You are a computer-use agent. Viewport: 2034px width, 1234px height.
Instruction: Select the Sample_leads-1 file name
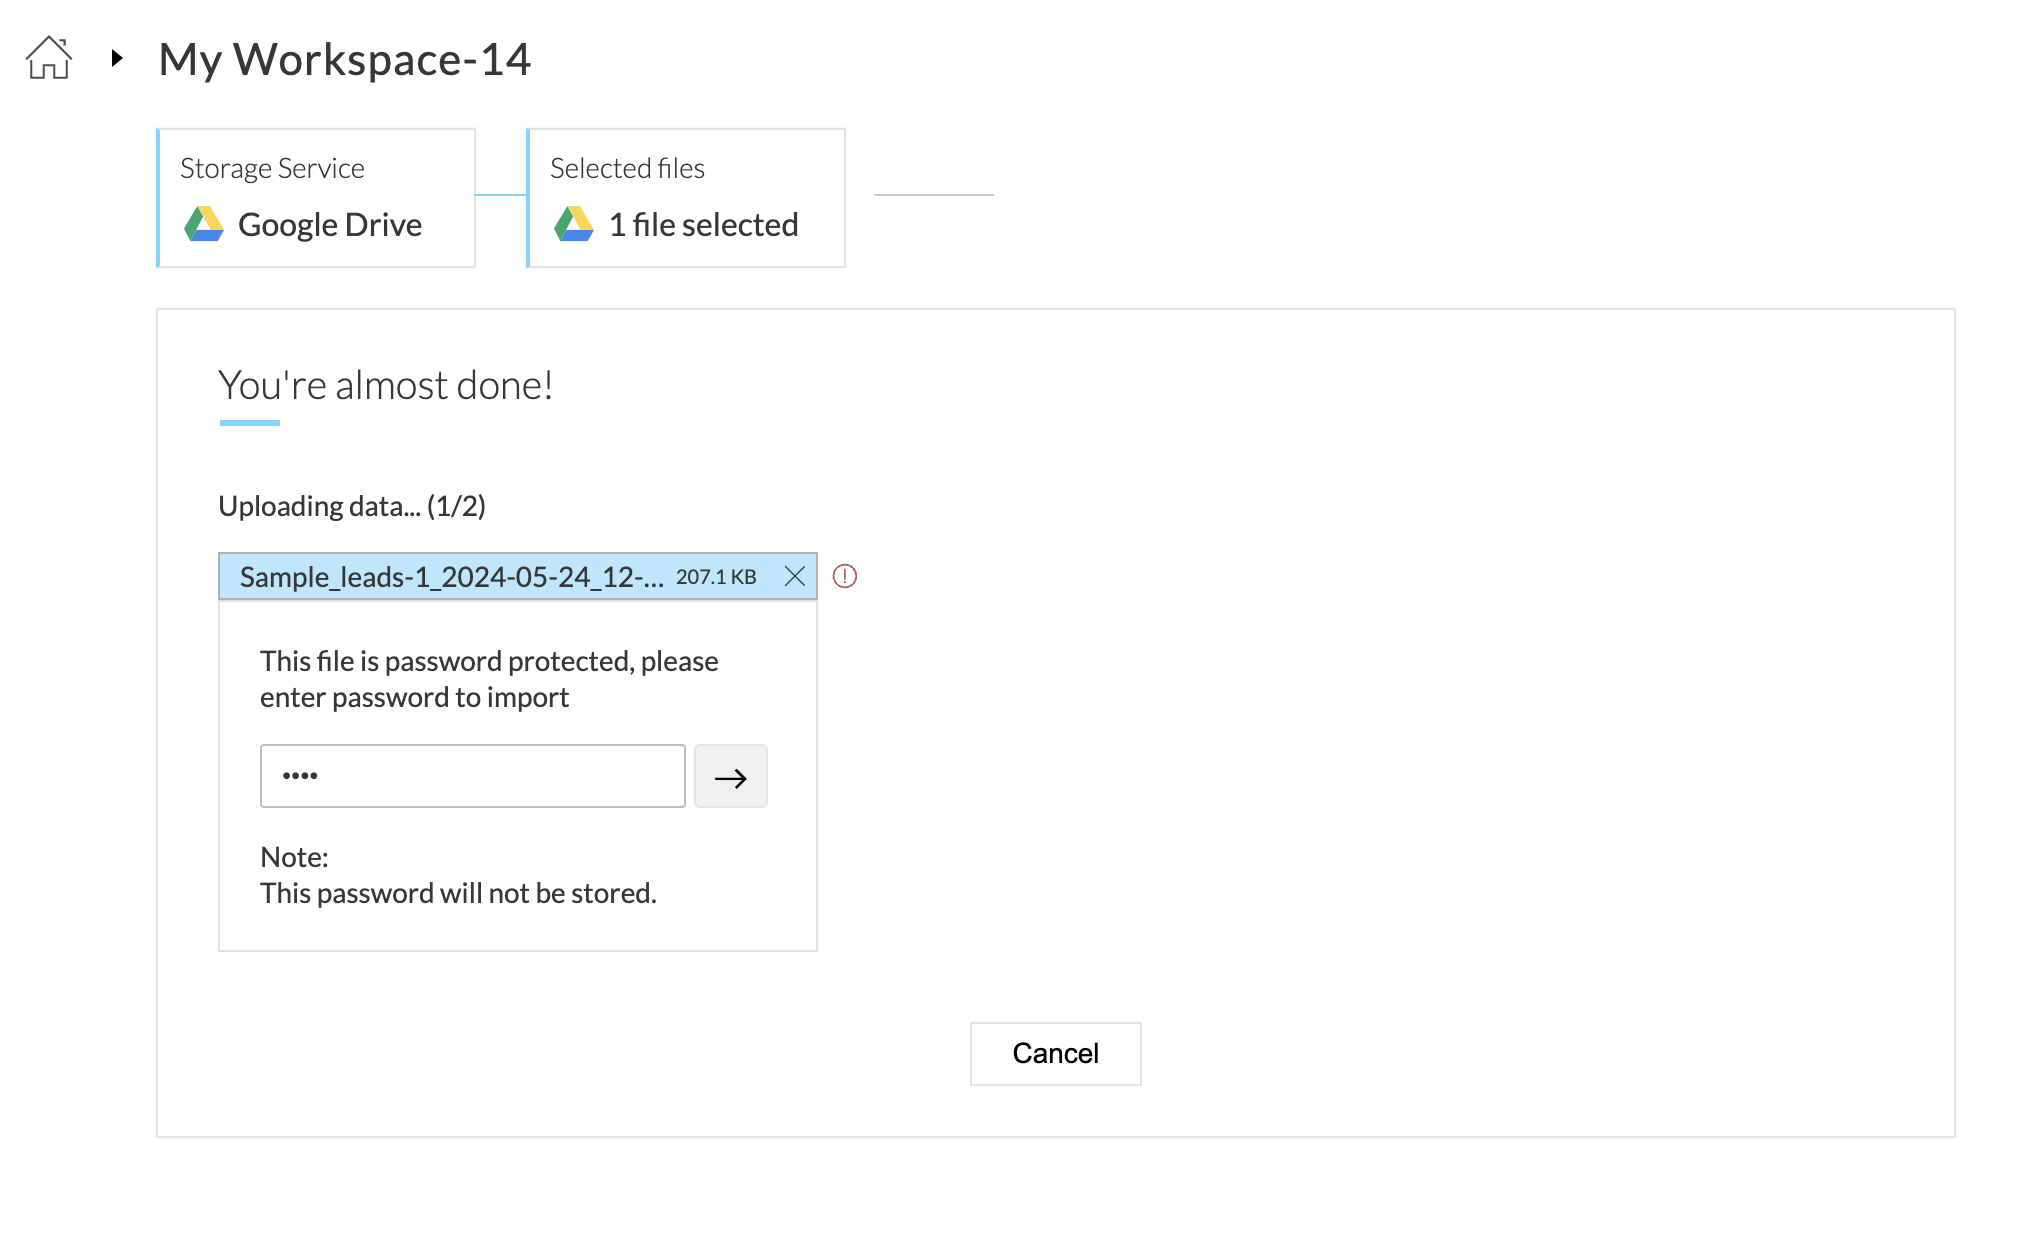click(451, 577)
